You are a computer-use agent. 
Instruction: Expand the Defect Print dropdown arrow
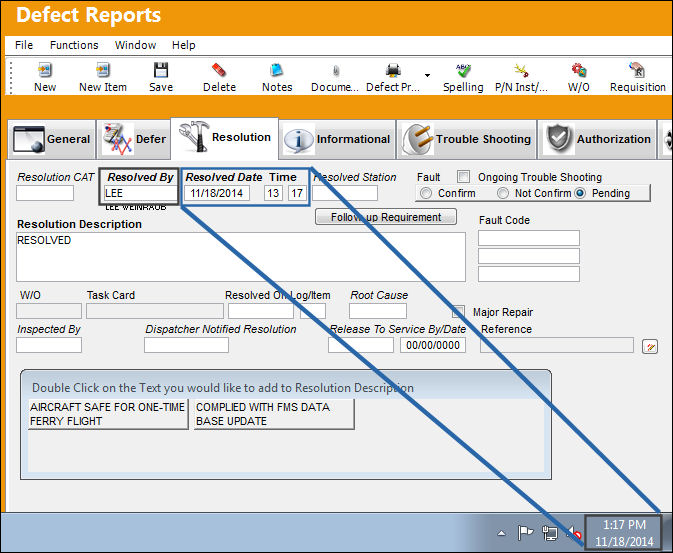(x=427, y=76)
